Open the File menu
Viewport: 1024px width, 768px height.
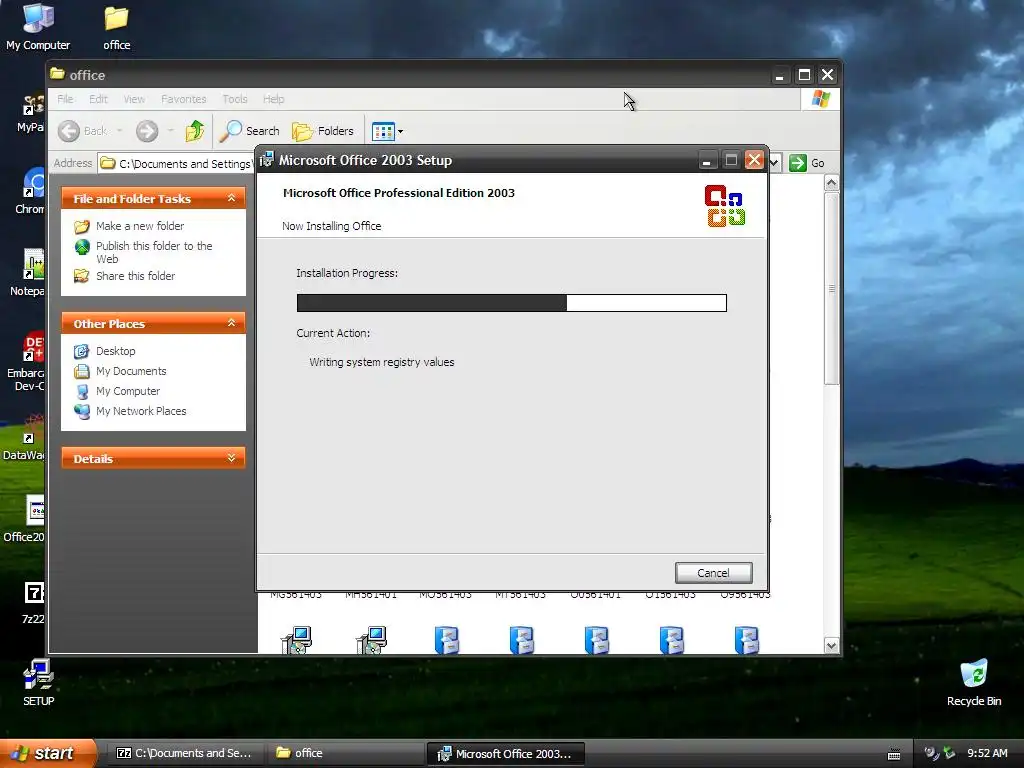[65, 99]
